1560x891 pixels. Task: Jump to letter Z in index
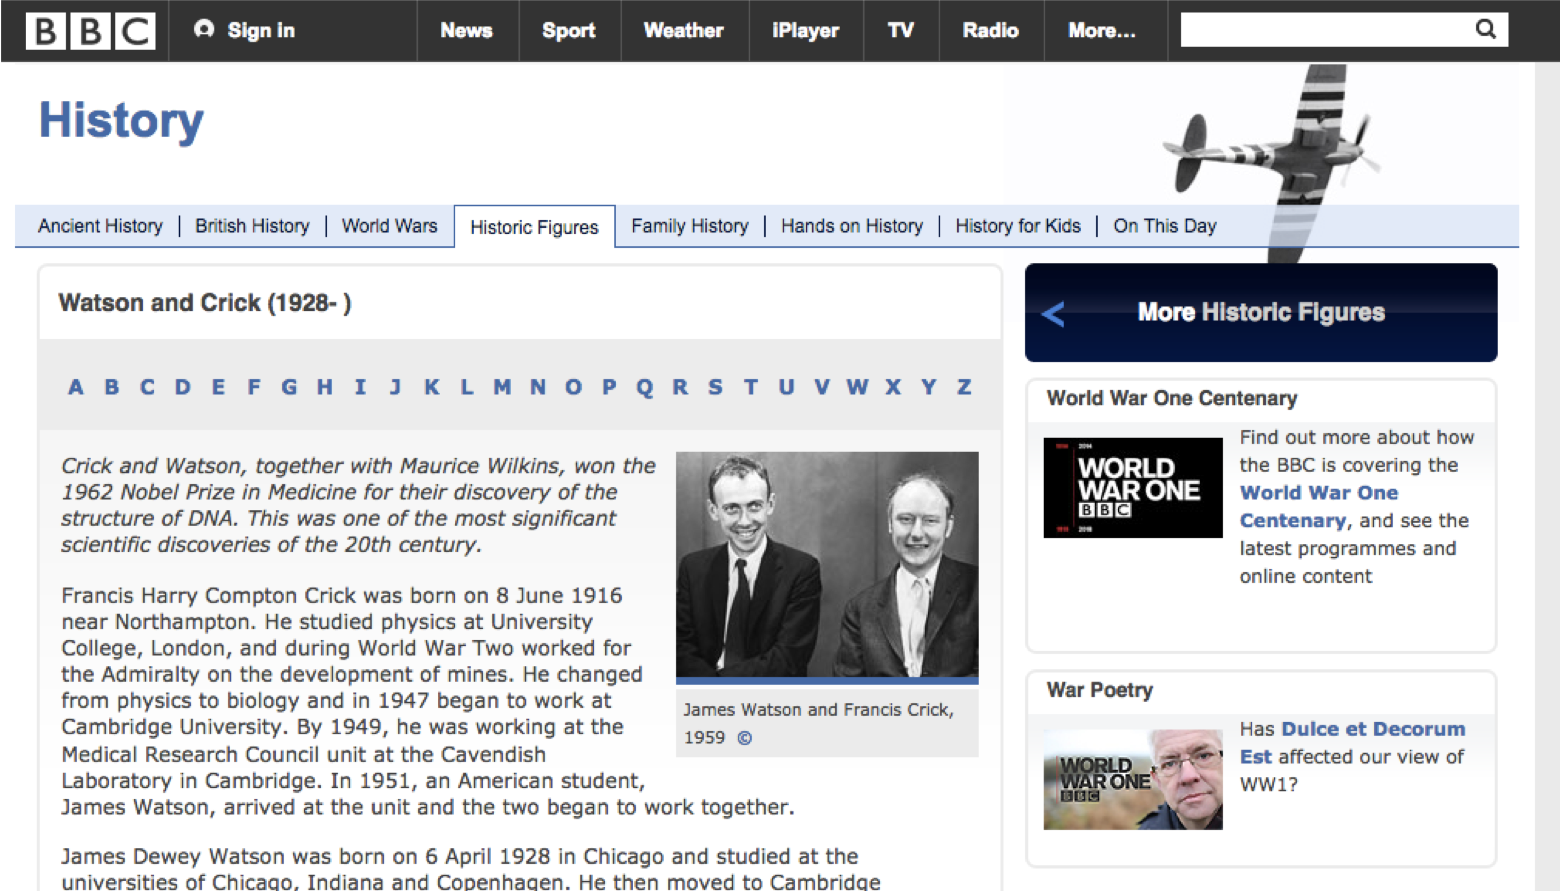[964, 387]
